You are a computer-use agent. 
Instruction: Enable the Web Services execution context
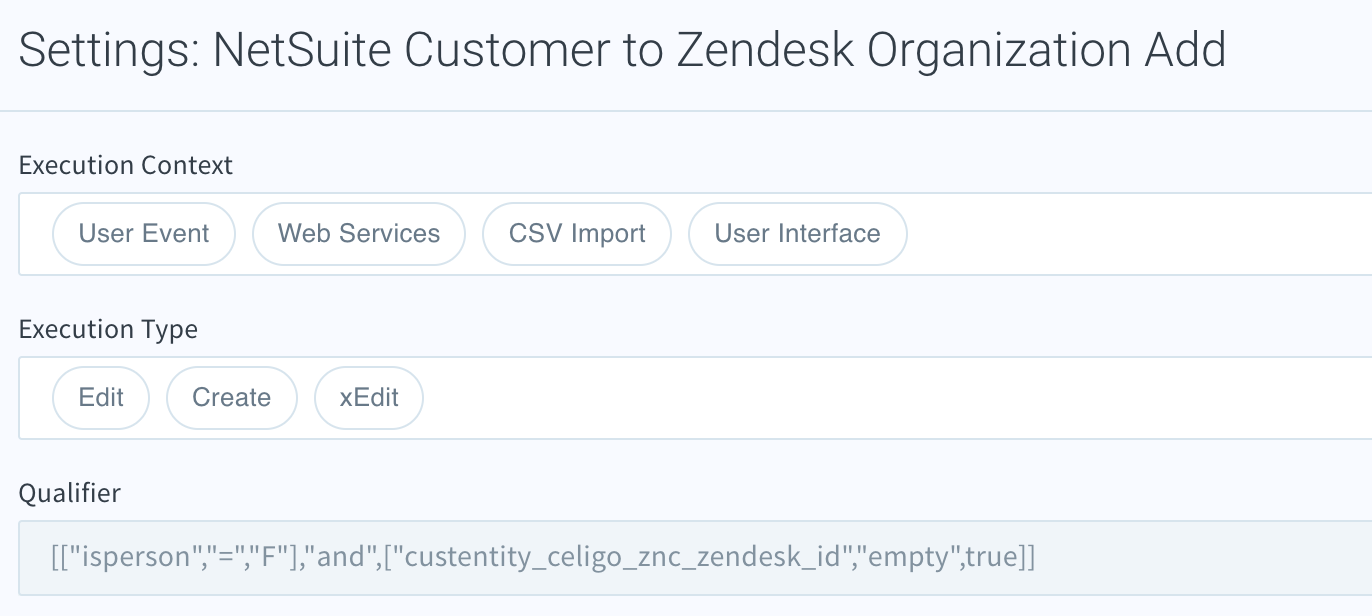pos(359,233)
